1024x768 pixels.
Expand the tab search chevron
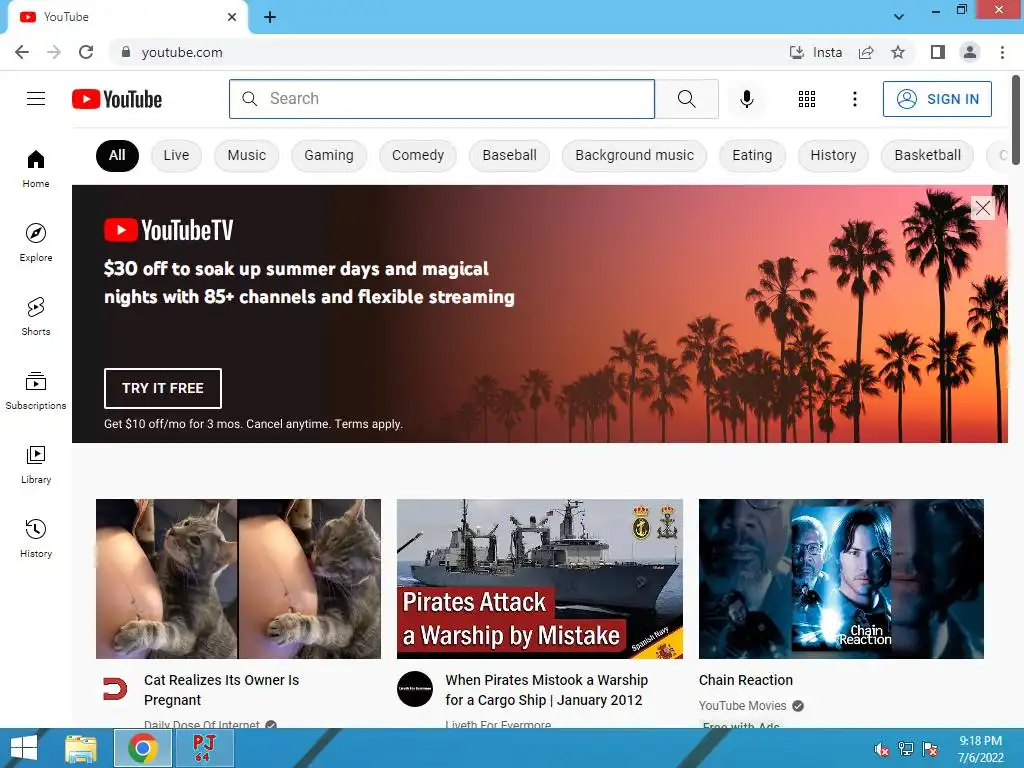(x=899, y=17)
